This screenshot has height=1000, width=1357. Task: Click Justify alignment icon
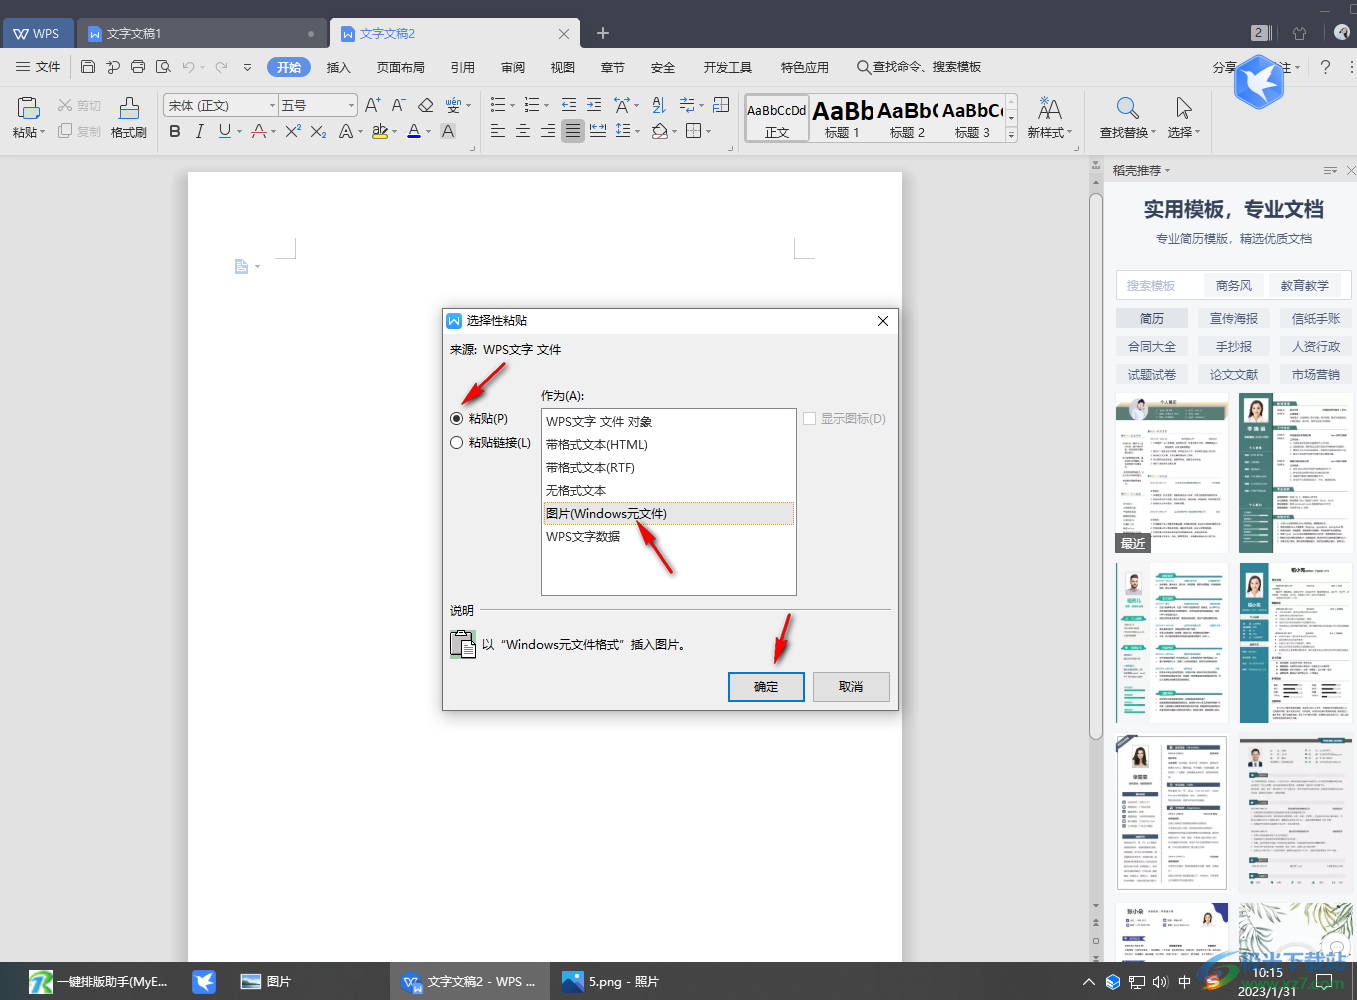[x=573, y=131]
